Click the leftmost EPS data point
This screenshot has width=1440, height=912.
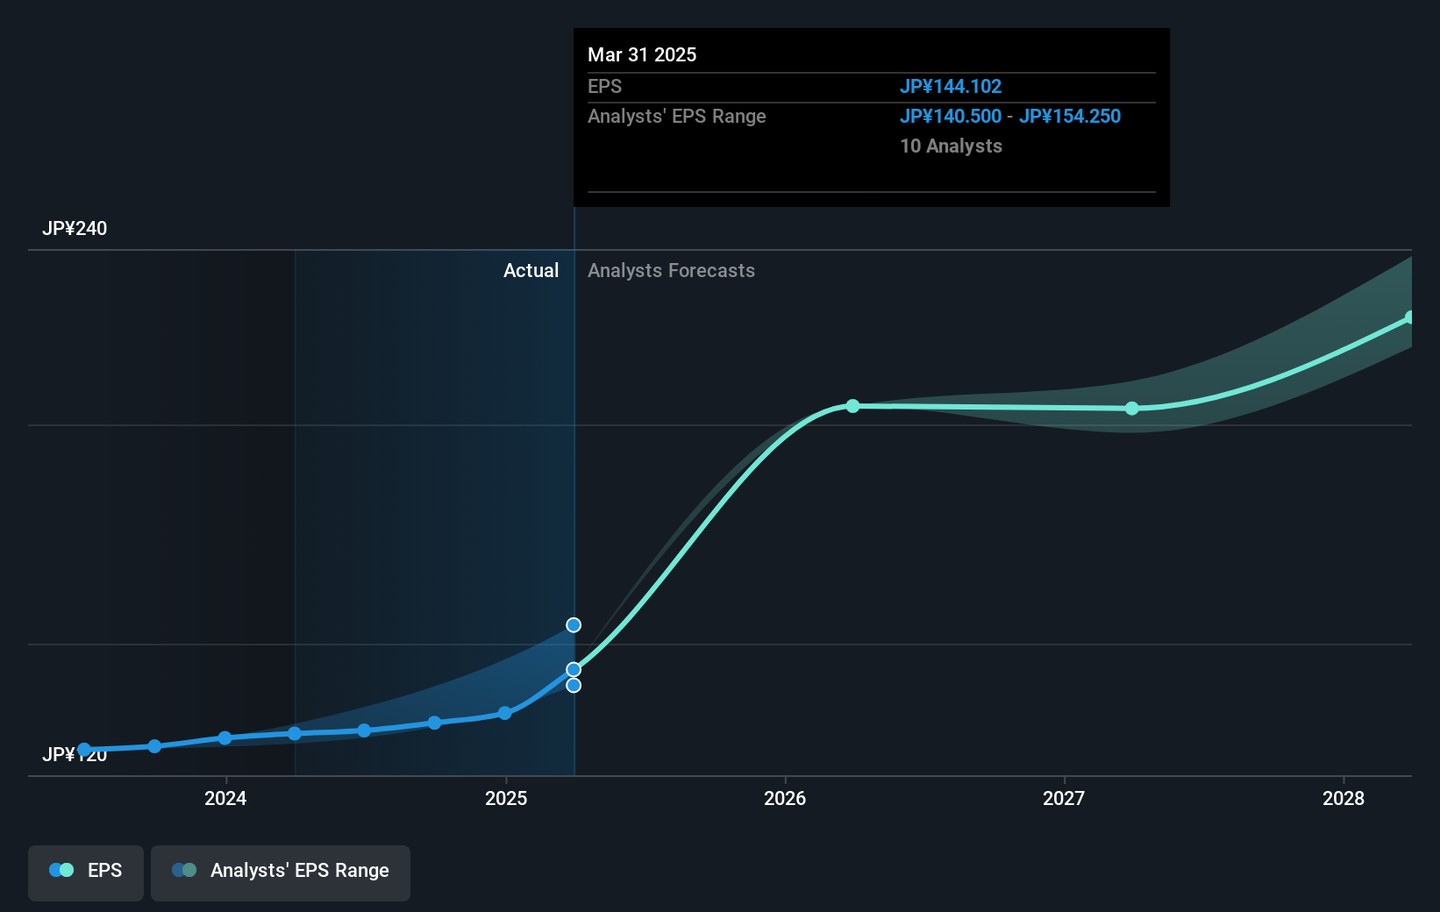(85, 749)
